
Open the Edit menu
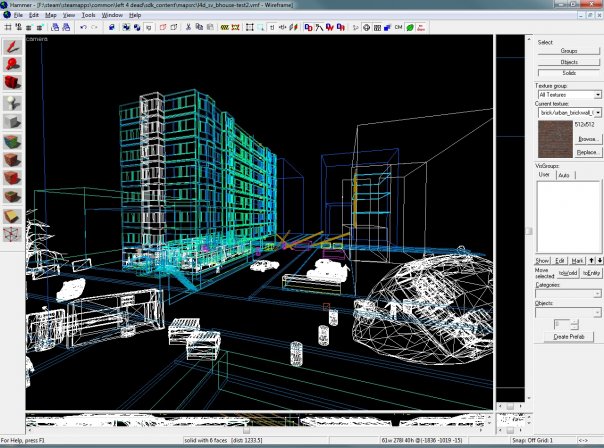click(34, 15)
